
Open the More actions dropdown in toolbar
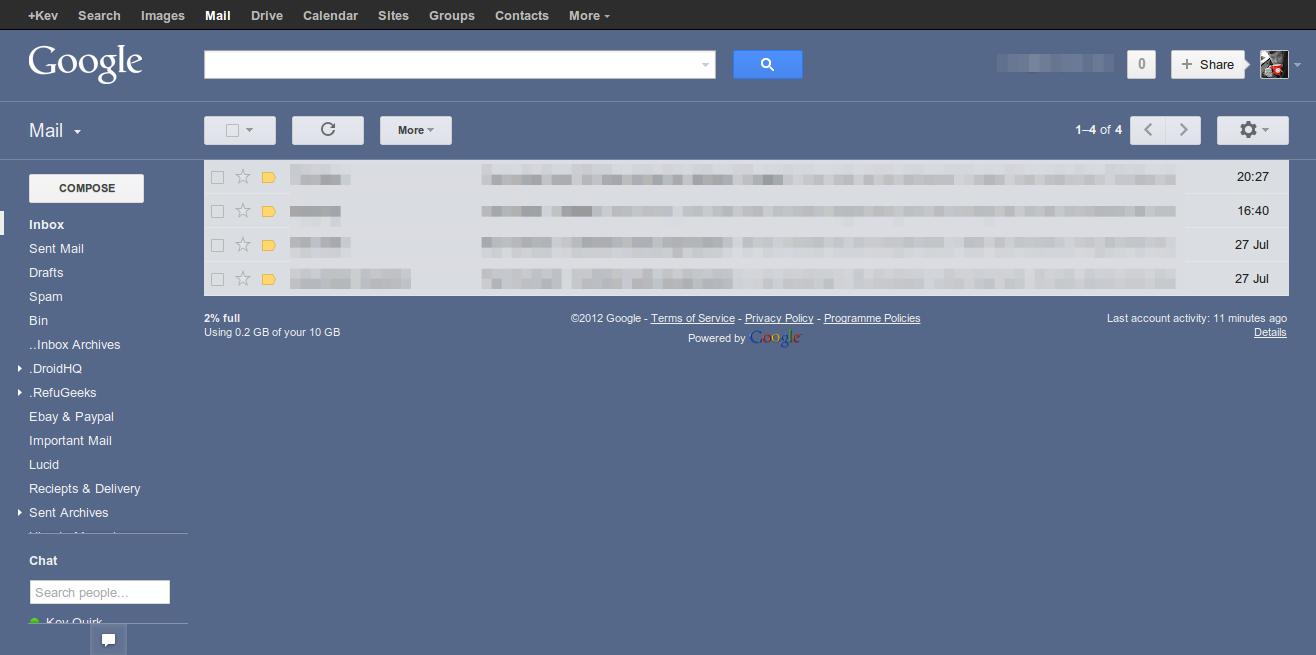[x=415, y=130]
